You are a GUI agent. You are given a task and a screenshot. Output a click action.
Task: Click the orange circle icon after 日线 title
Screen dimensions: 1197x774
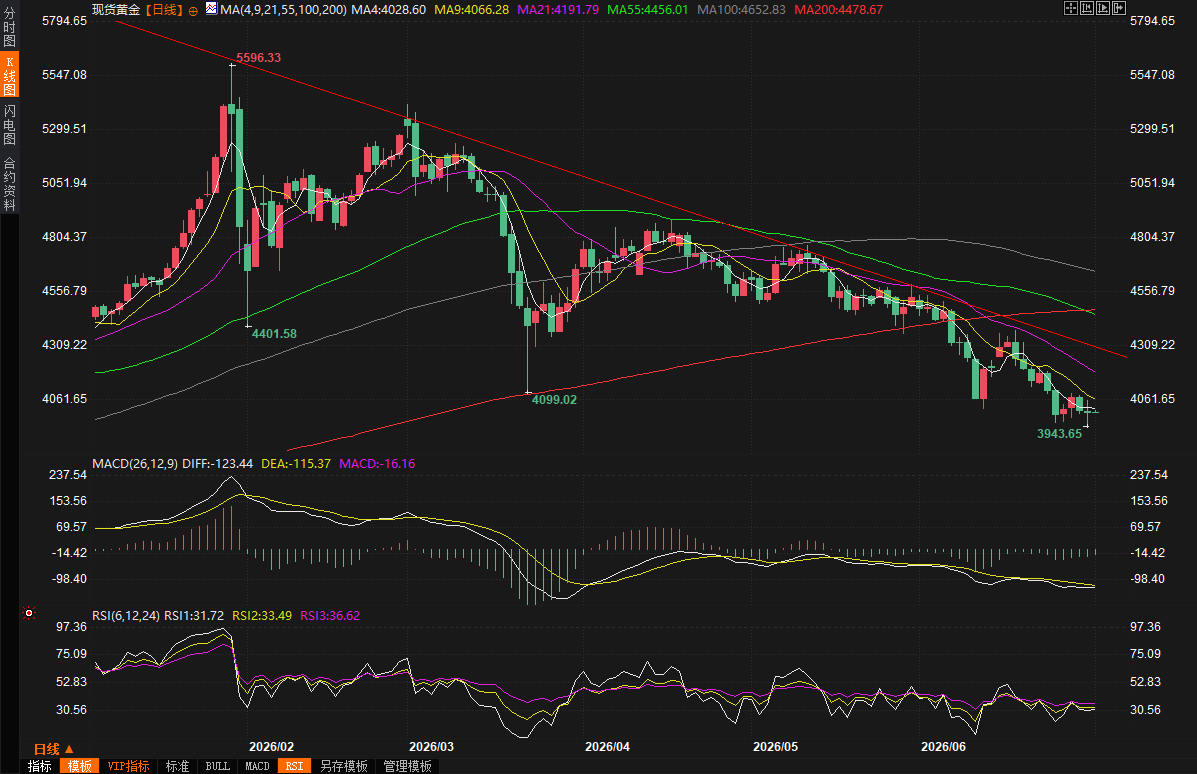[193, 11]
